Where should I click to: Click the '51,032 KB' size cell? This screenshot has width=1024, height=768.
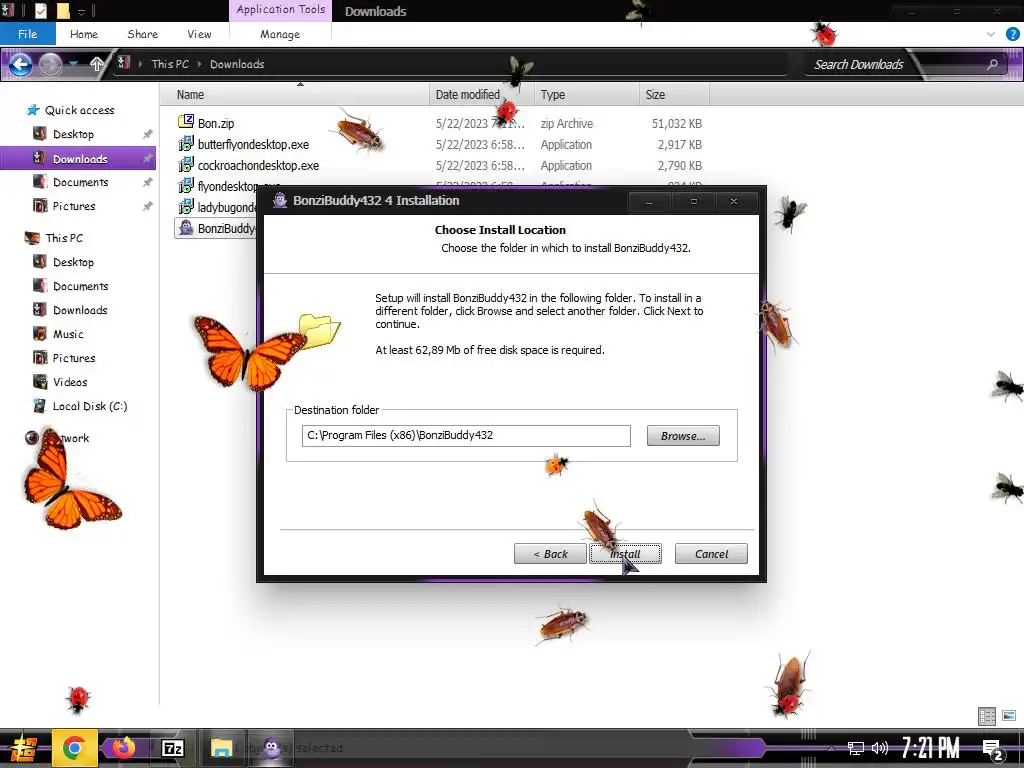677,123
